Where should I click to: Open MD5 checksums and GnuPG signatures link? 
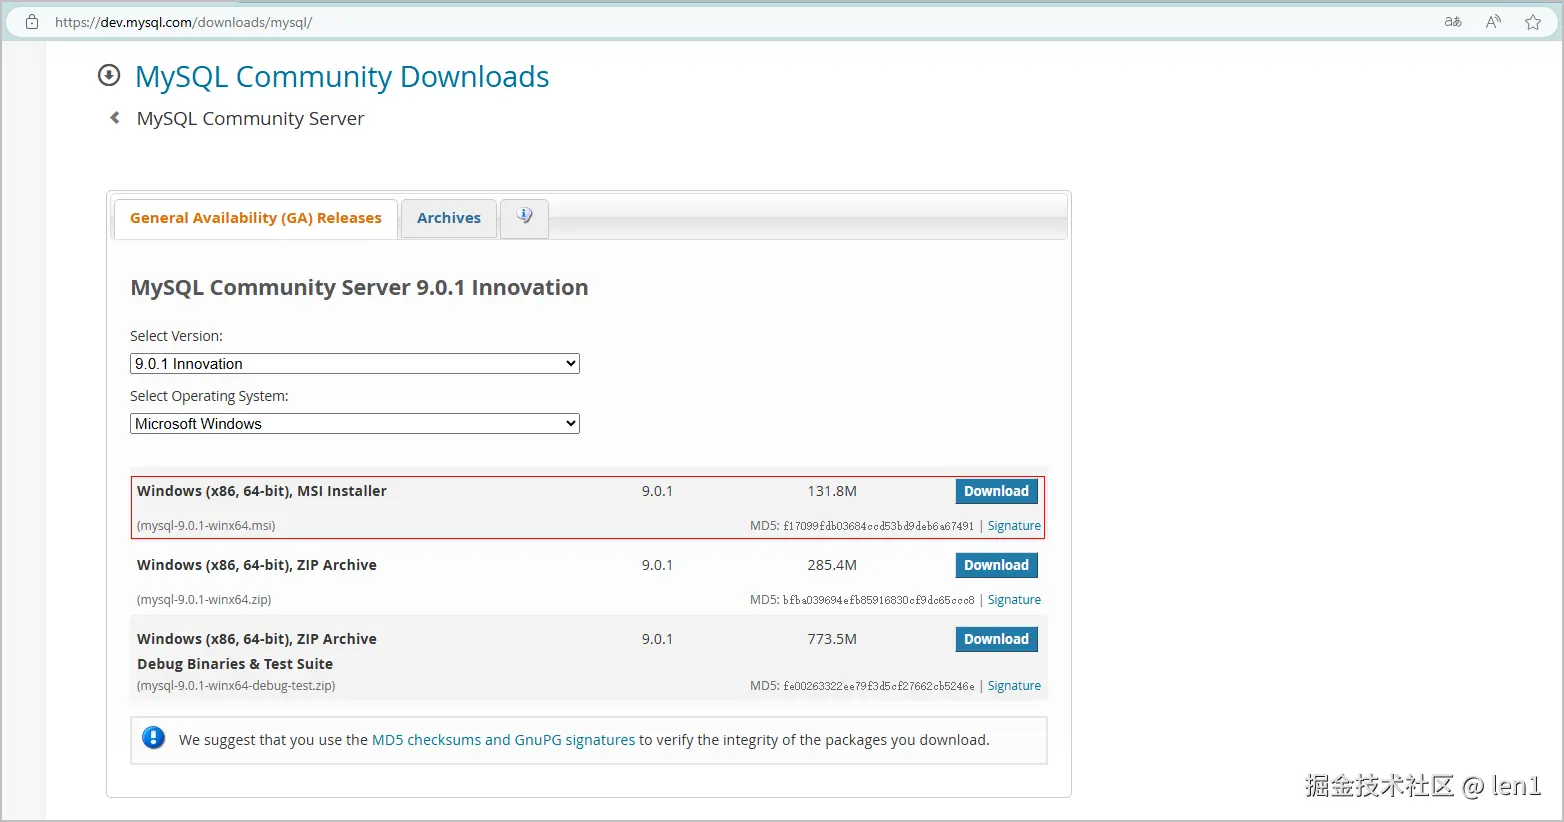click(x=503, y=740)
